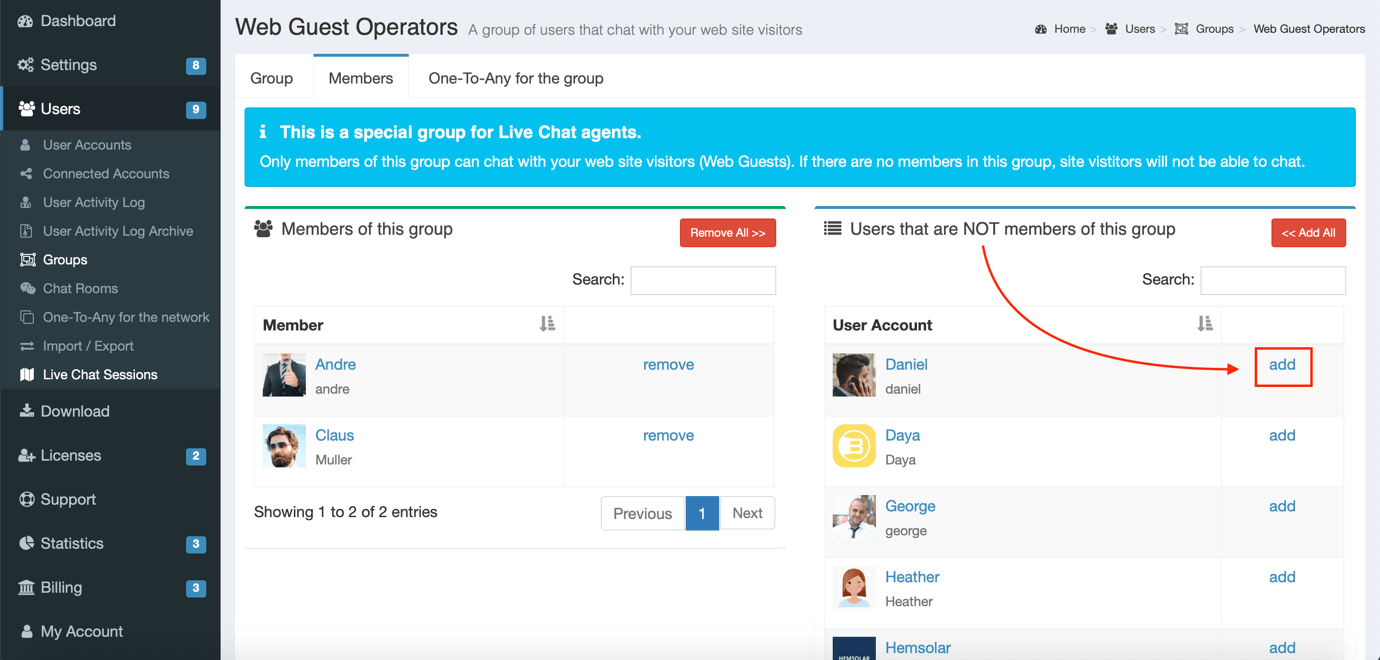Viewport: 1380px width, 660px height.
Task: Click the Groups breadcrumb link
Action: (1214, 29)
